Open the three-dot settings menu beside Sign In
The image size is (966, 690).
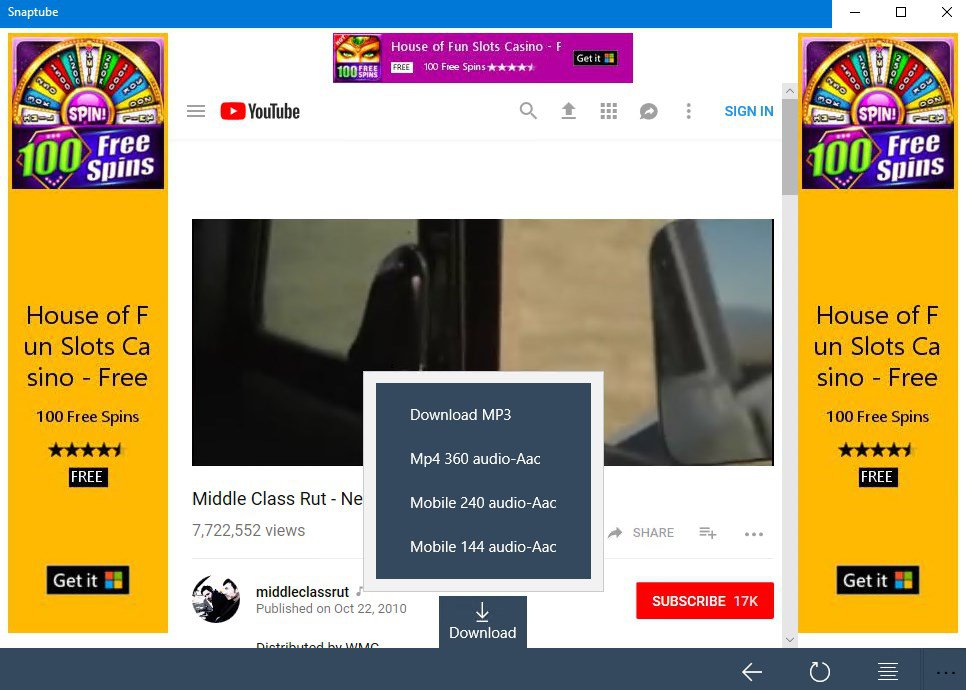click(689, 111)
